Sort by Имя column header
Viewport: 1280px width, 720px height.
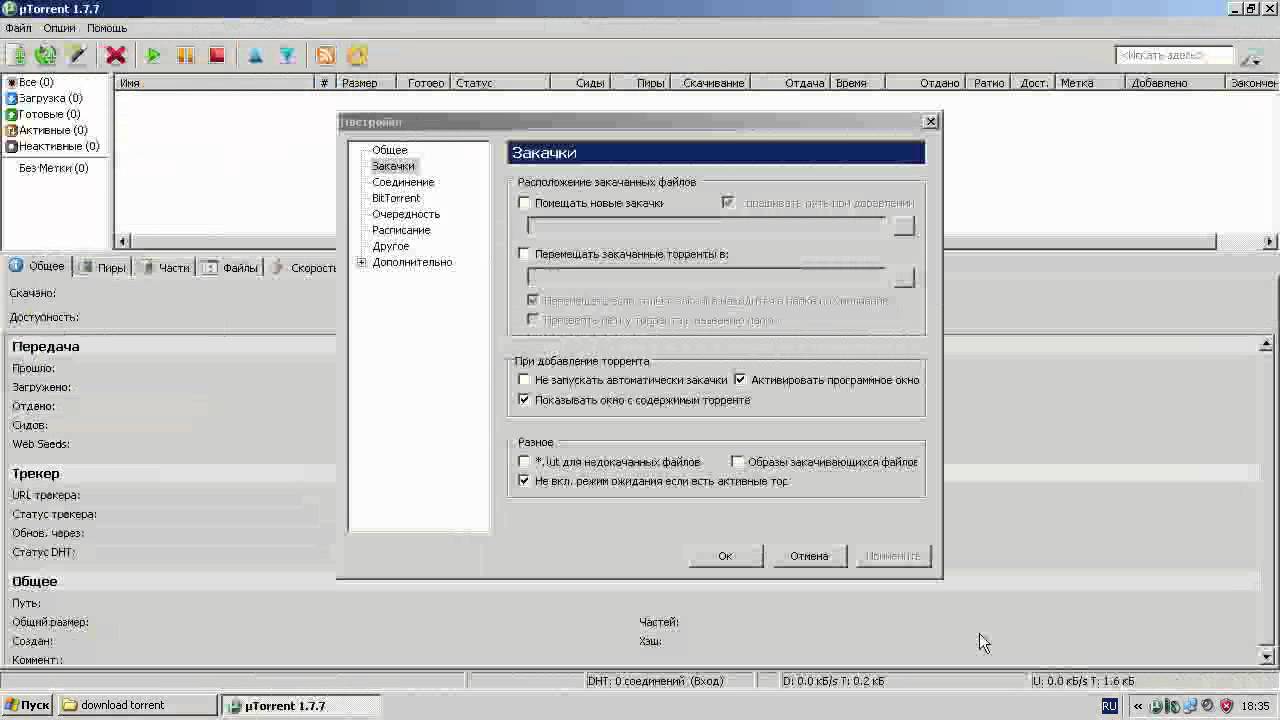click(x=214, y=83)
